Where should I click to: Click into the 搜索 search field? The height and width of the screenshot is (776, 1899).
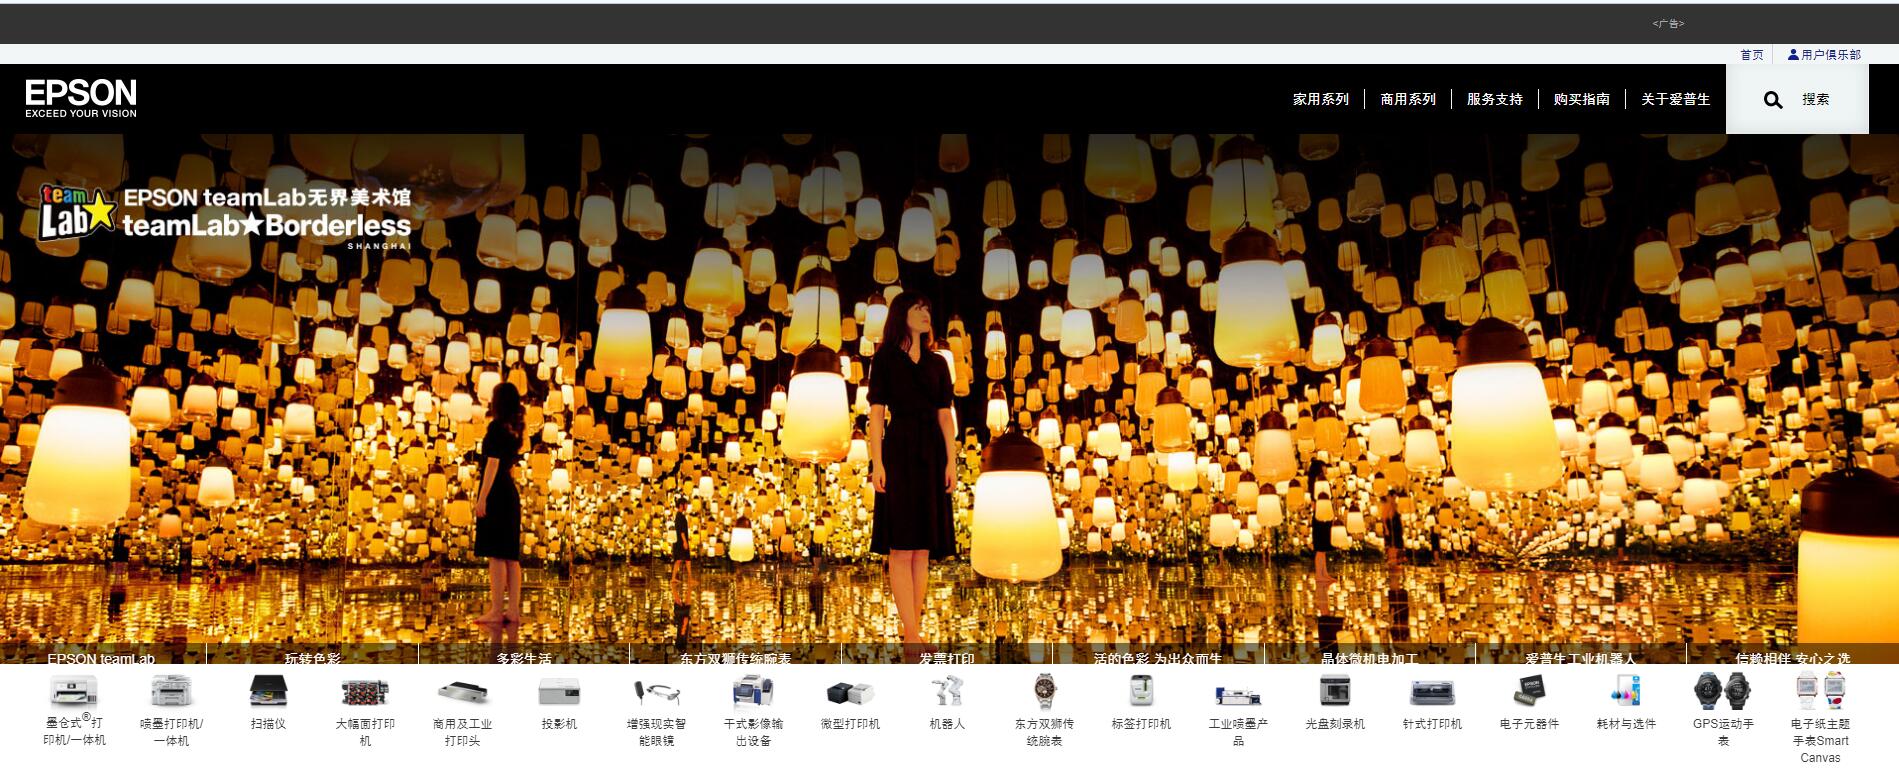(x=1816, y=99)
